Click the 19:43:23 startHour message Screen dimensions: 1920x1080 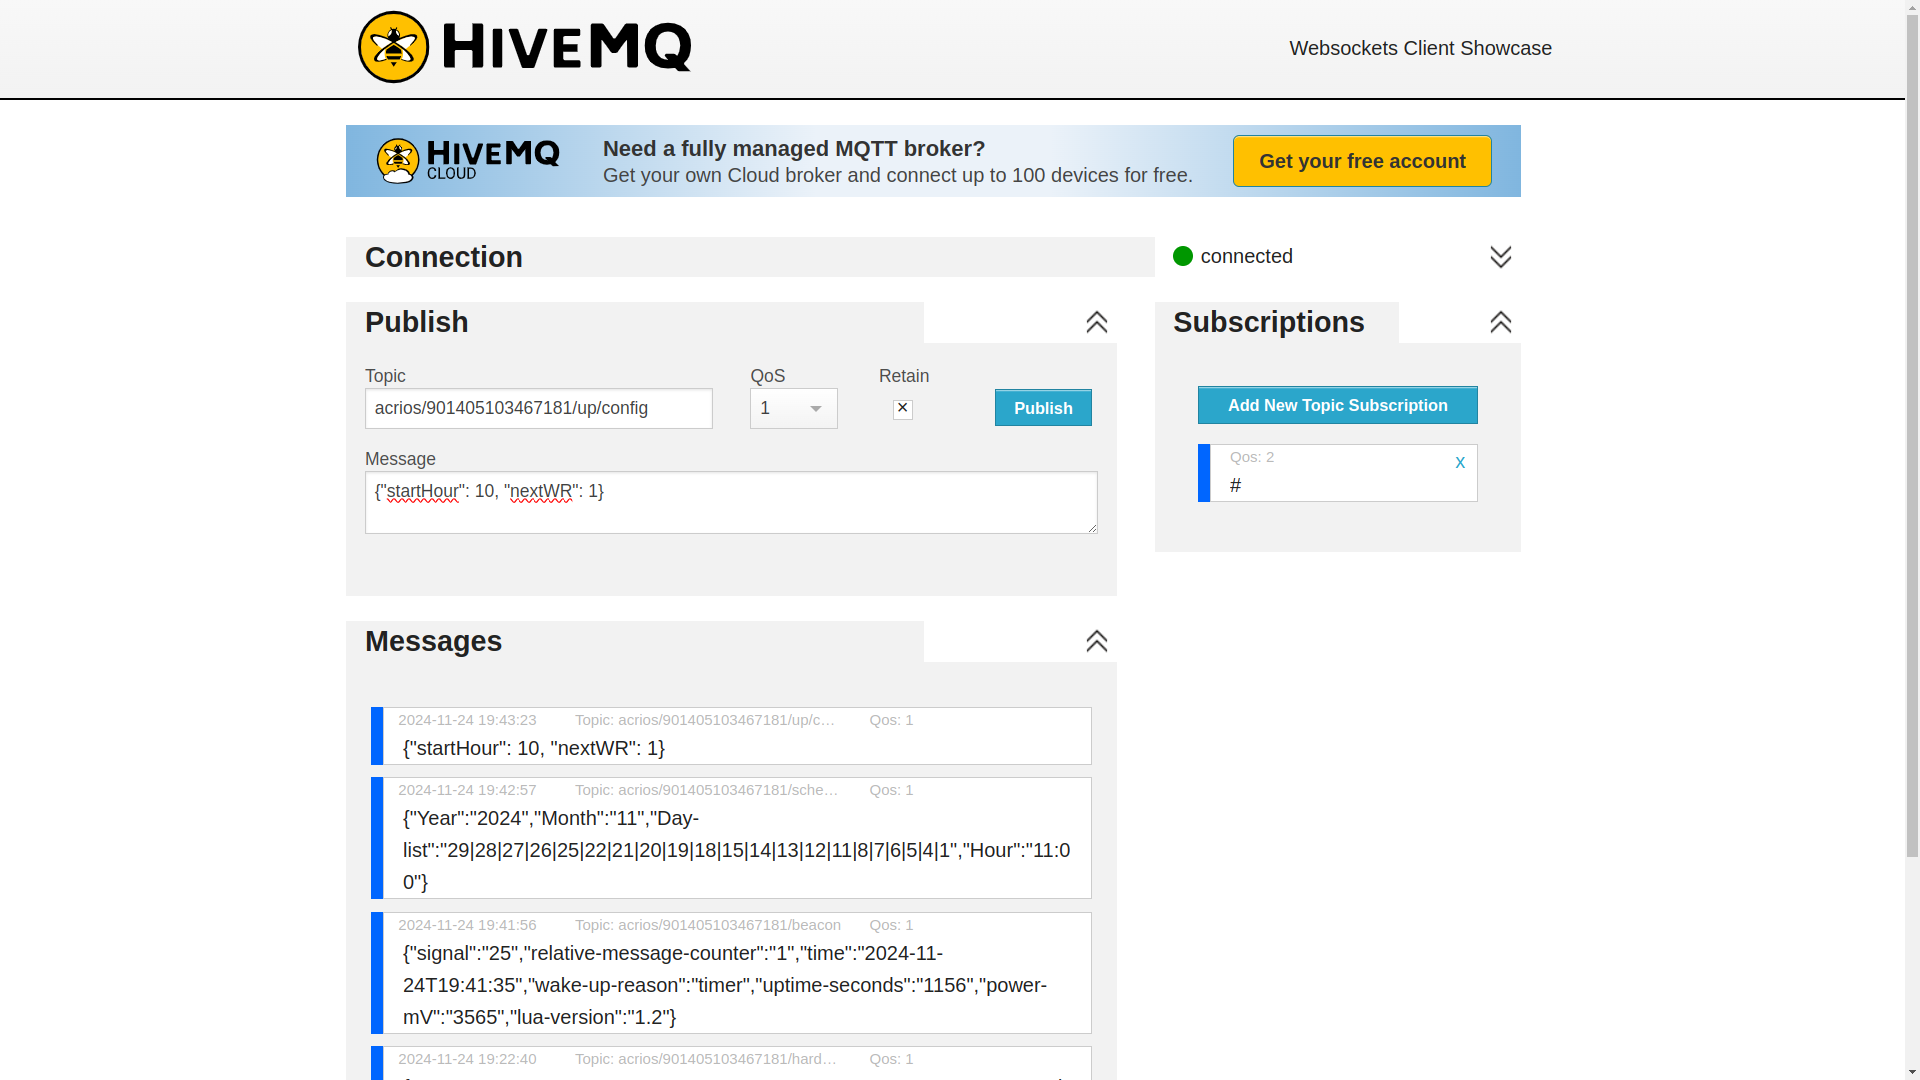pos(731,736)
